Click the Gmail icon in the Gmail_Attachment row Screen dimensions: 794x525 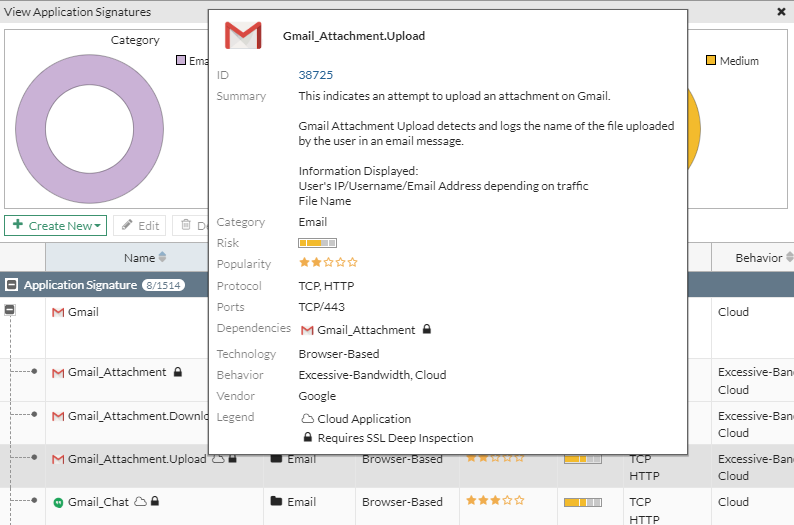(58, 373)
